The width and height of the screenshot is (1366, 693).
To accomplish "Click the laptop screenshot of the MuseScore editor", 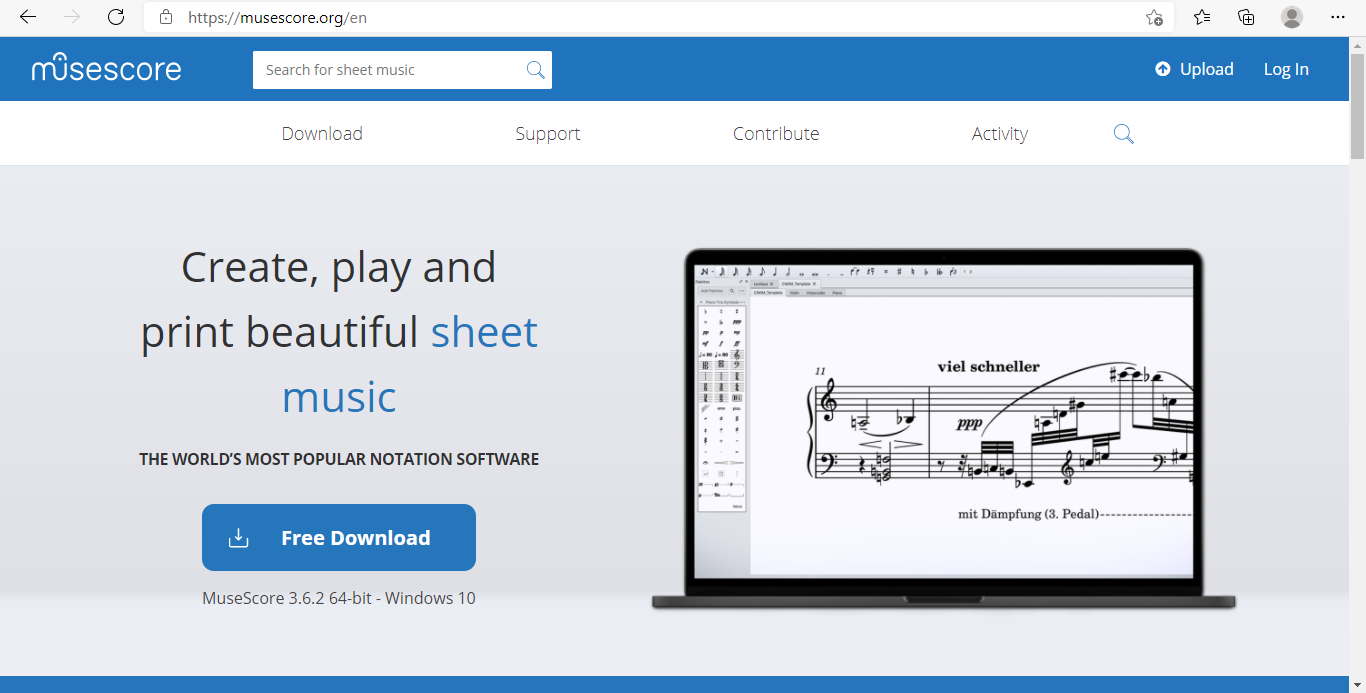I will 944,428.
